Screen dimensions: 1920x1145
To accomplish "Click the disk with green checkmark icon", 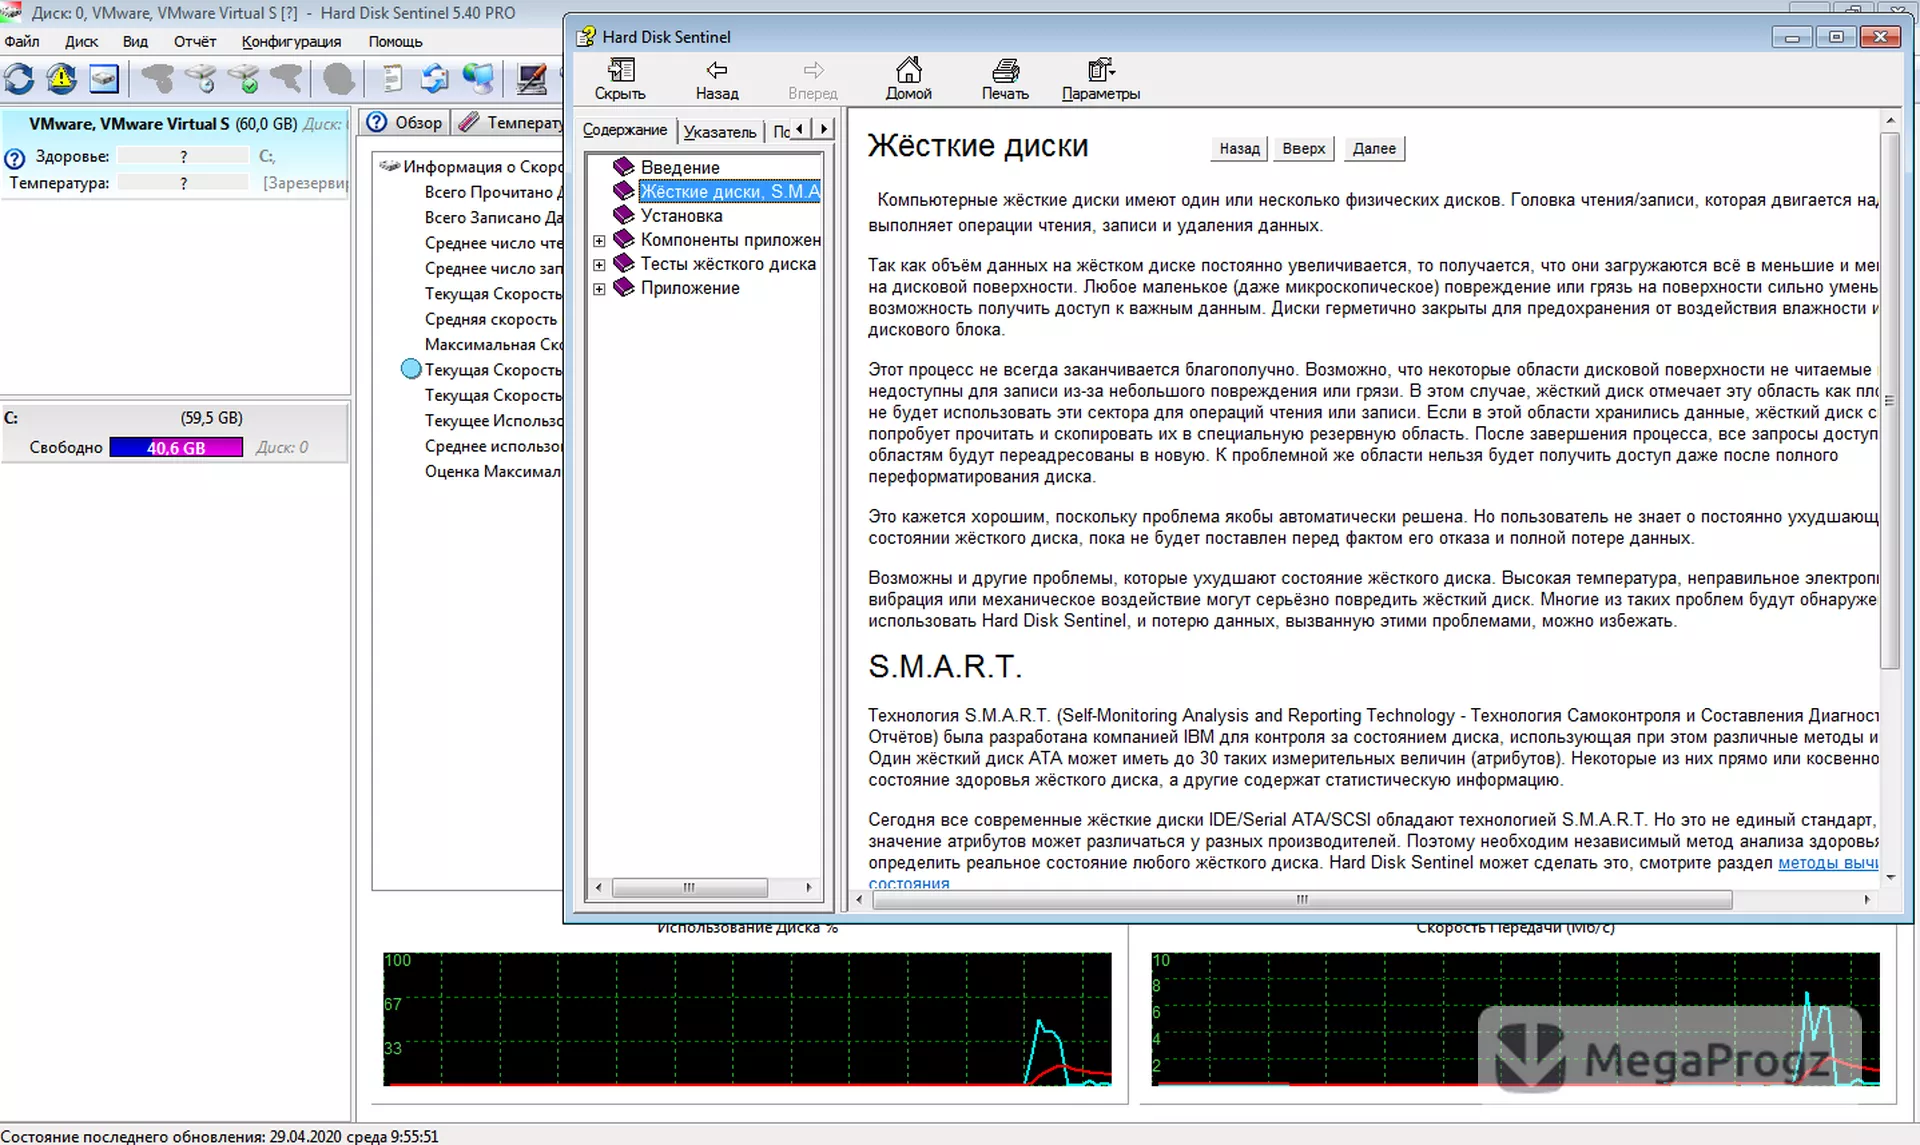I will [x=242, y=78].
